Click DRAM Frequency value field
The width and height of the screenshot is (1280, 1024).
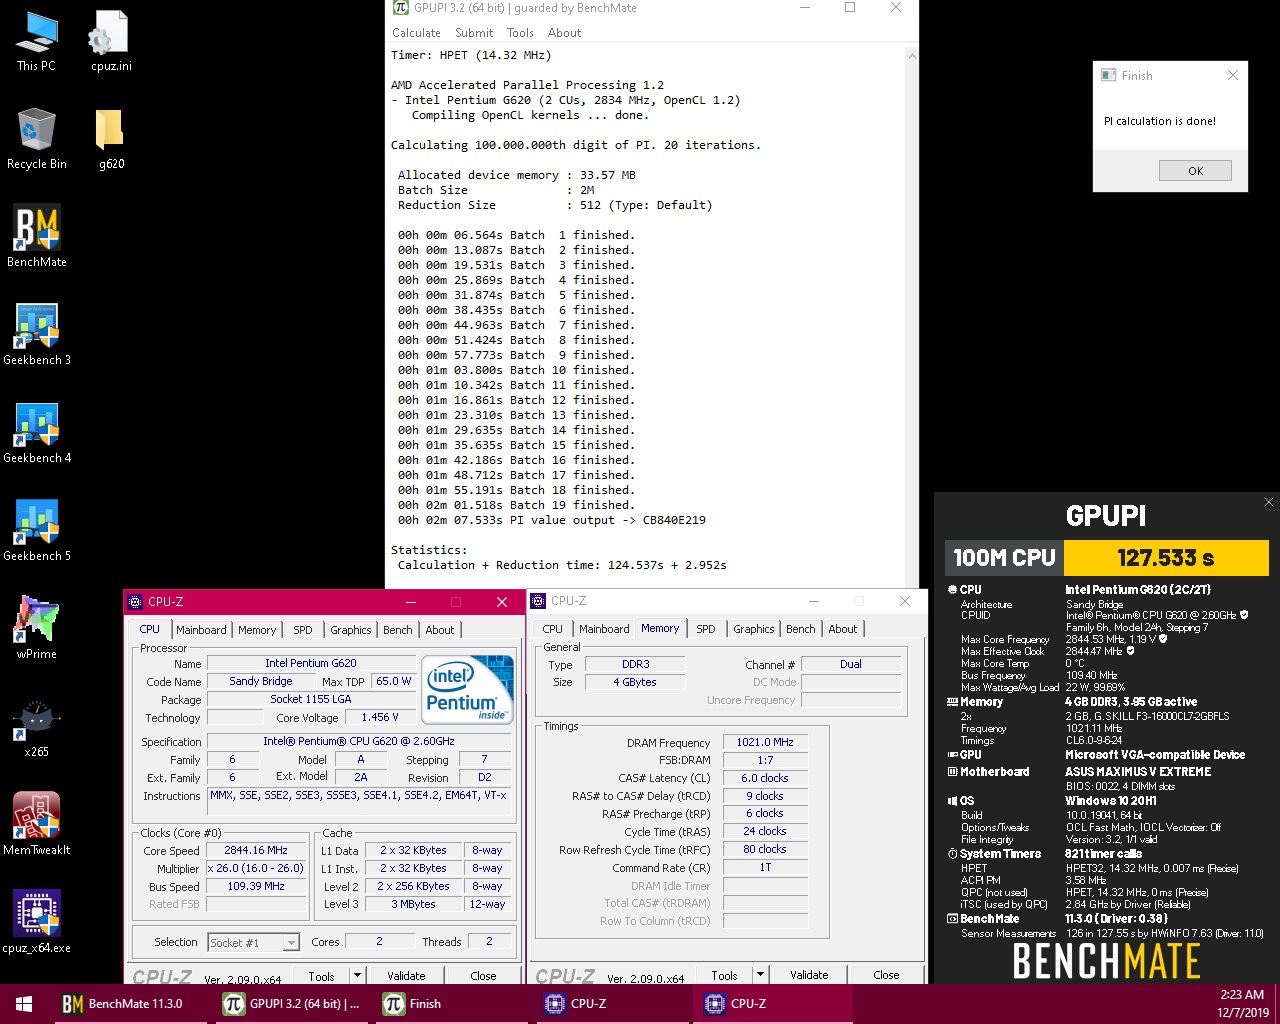(765, 742)
